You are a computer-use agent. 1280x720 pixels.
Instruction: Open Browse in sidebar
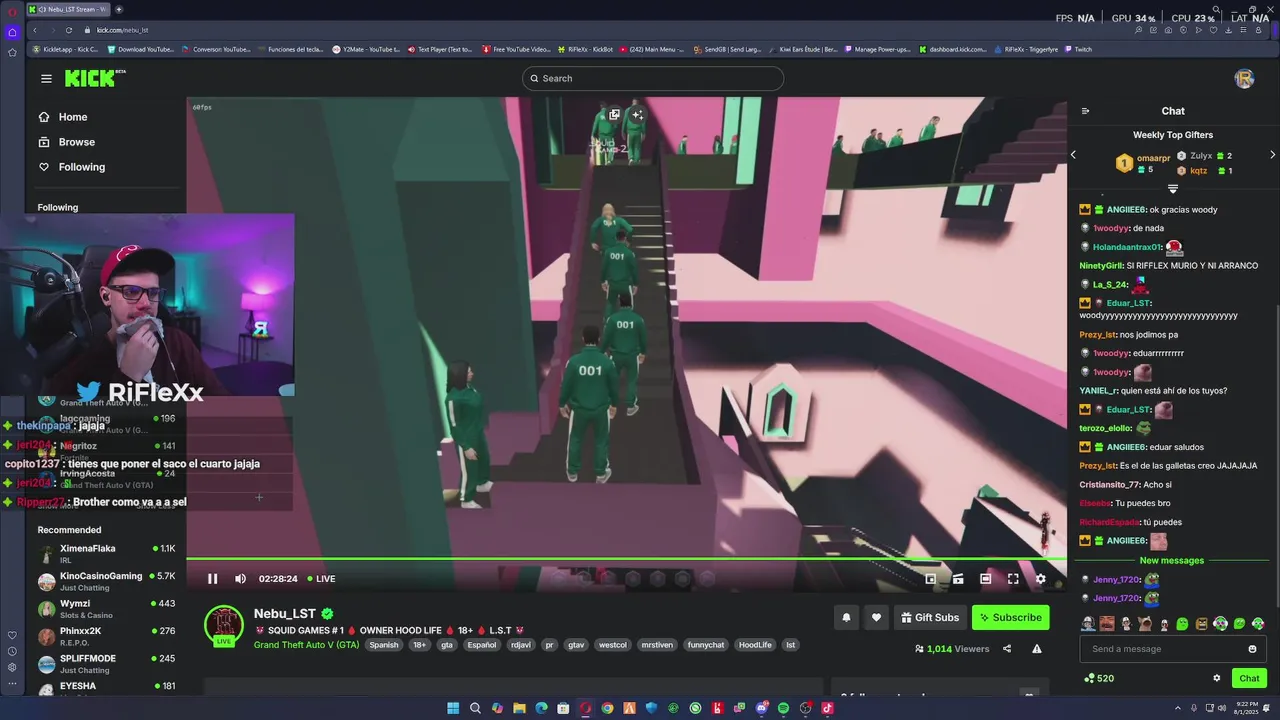(x=76, y=142)
